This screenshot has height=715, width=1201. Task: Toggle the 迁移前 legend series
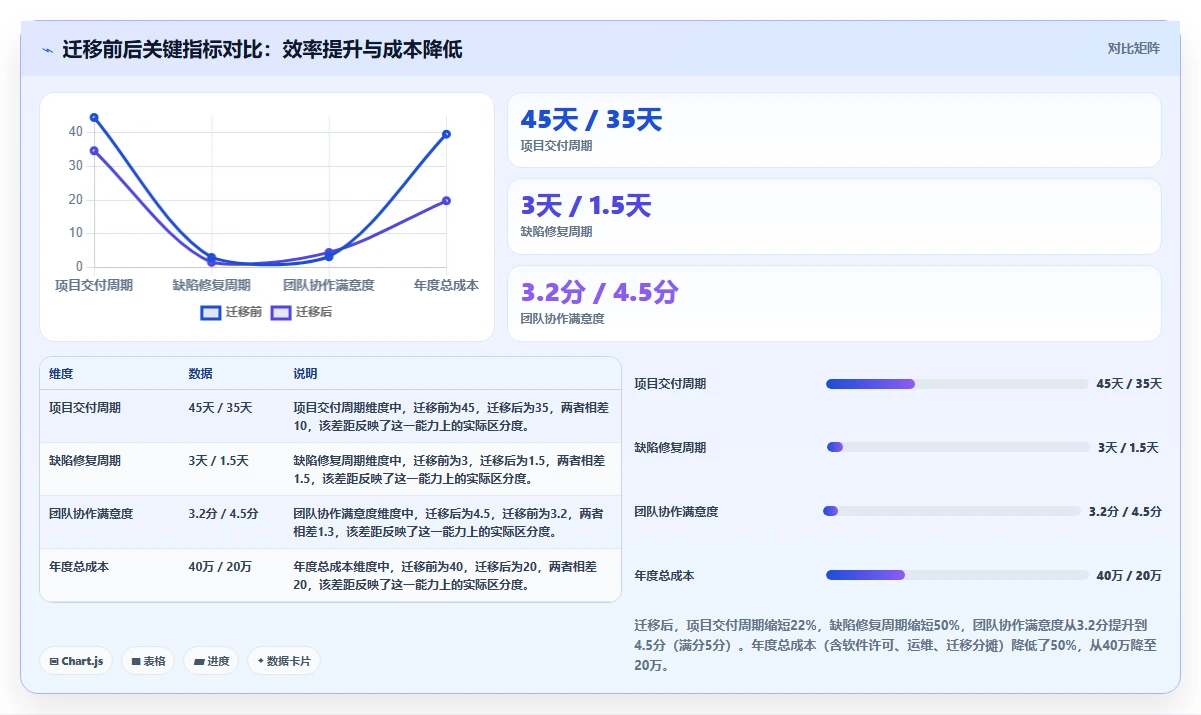click(231, 312)
